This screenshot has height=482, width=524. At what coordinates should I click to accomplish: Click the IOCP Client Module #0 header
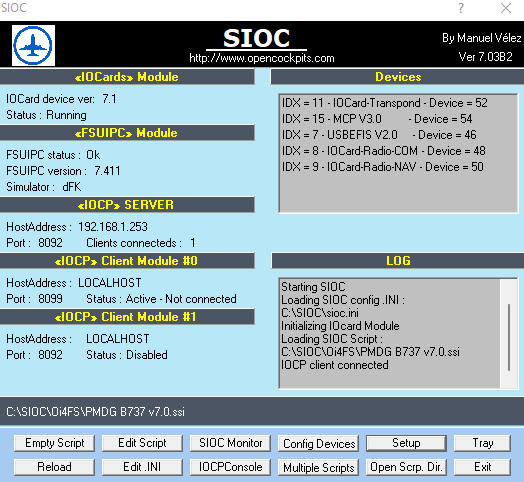click(x=127, y=261)
